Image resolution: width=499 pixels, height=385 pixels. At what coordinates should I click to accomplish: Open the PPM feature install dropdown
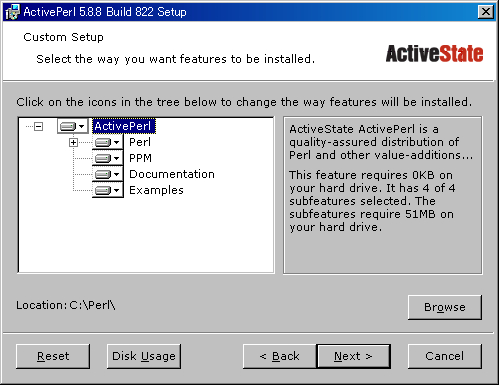coord(107,158)
